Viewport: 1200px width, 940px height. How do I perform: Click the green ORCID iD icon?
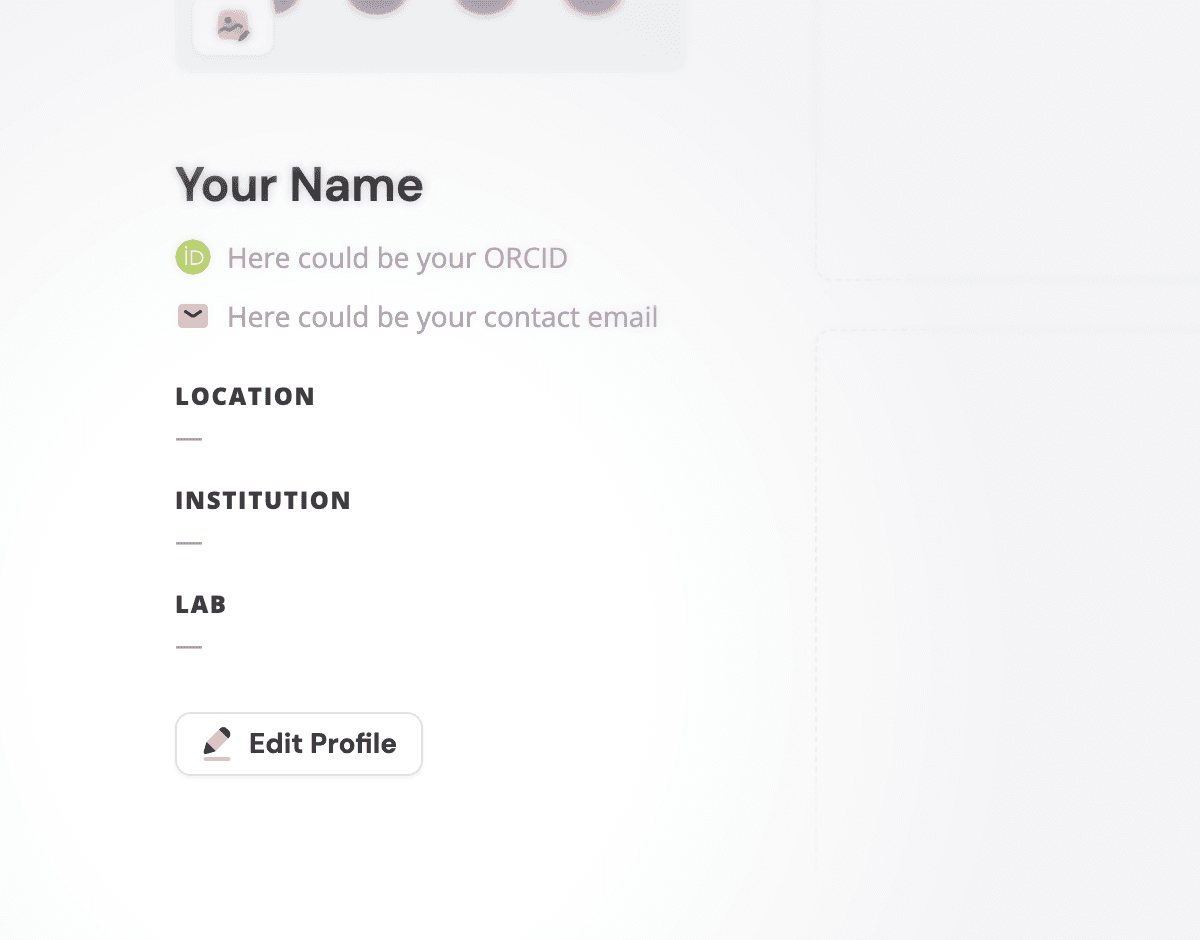192,257
